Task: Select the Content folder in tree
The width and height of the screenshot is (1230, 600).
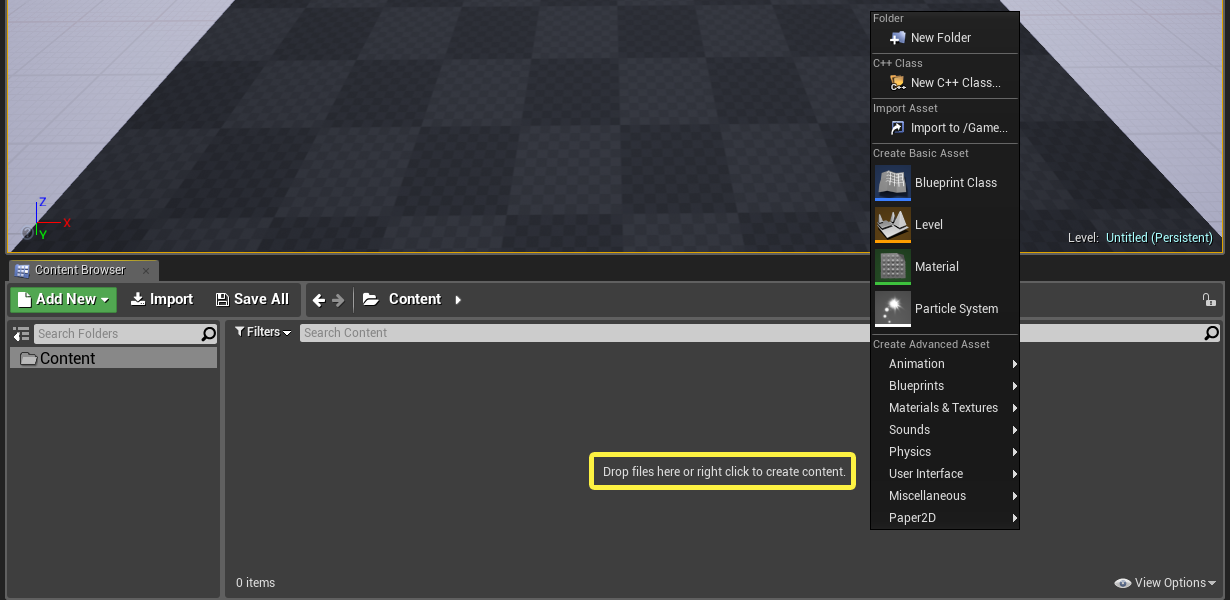Action: point(113,358)
